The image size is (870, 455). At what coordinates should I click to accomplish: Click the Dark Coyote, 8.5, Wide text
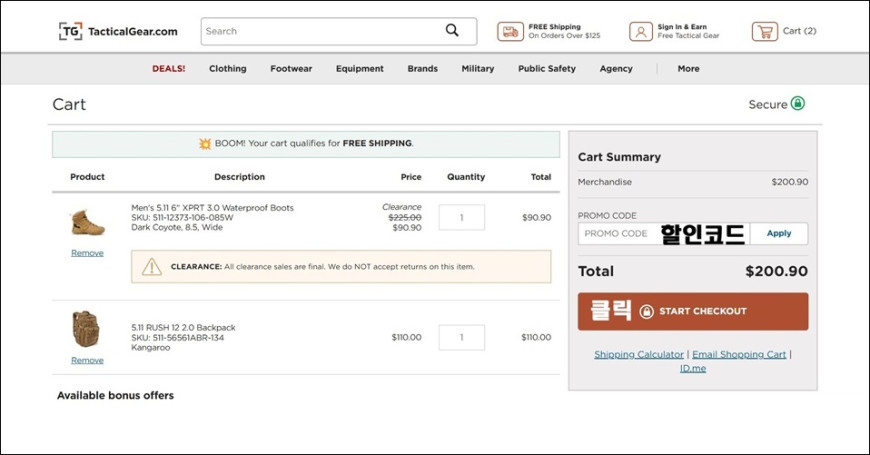click(x=177, y=228)
